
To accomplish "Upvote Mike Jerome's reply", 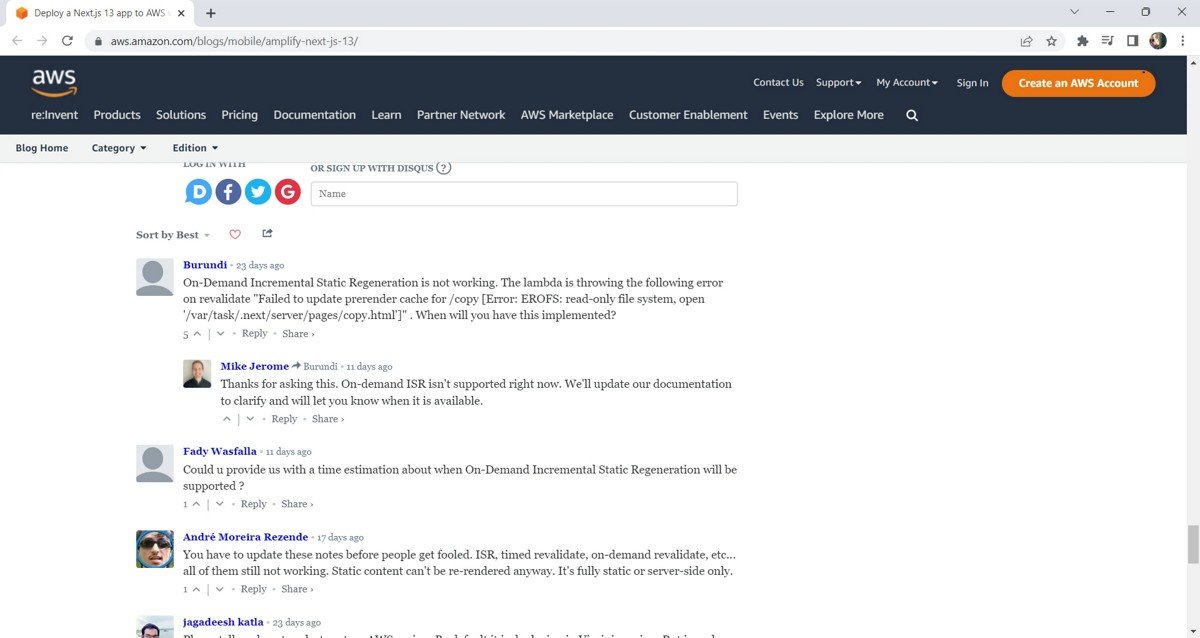I will click(x=227, y=419).
